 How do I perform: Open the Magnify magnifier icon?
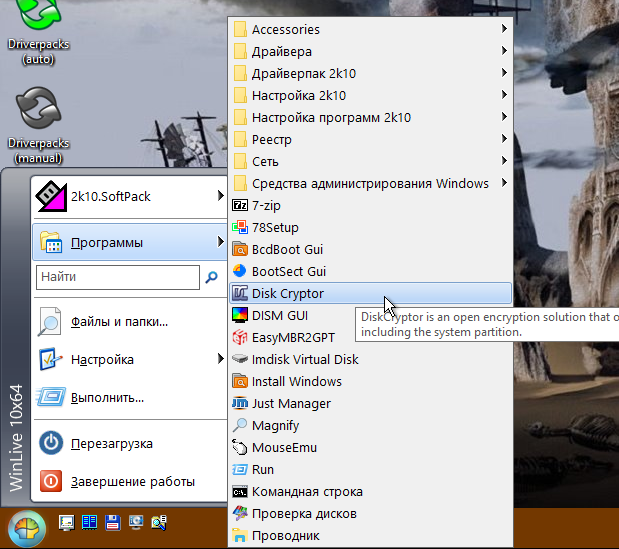pyautogui.click(x=240, y=425)
